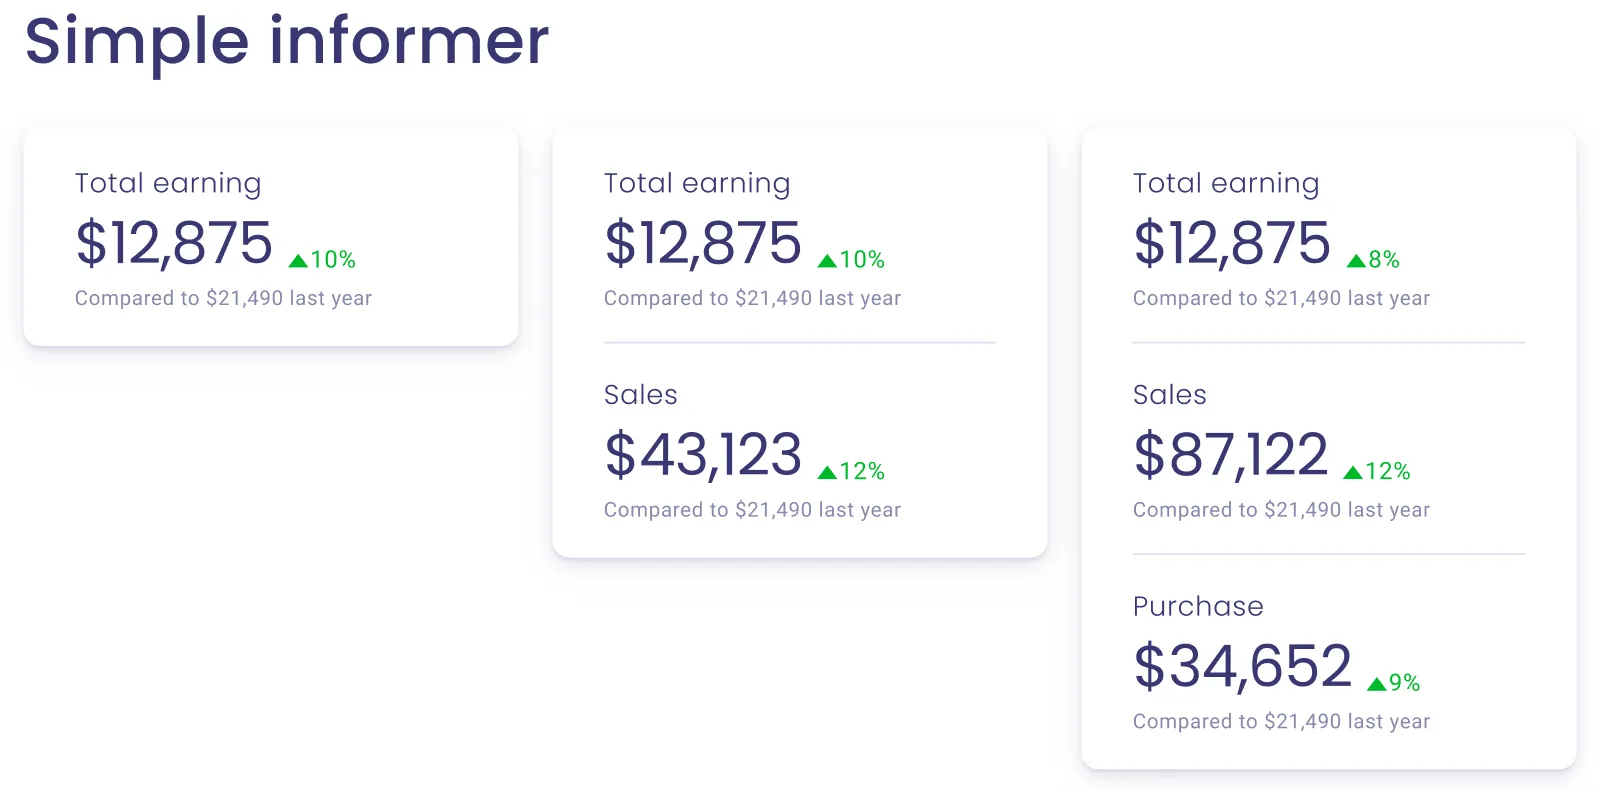Viewport: 1600px width, 793px height.
Task: Click the "Simple informer" heading
Action: pos(287,42)
